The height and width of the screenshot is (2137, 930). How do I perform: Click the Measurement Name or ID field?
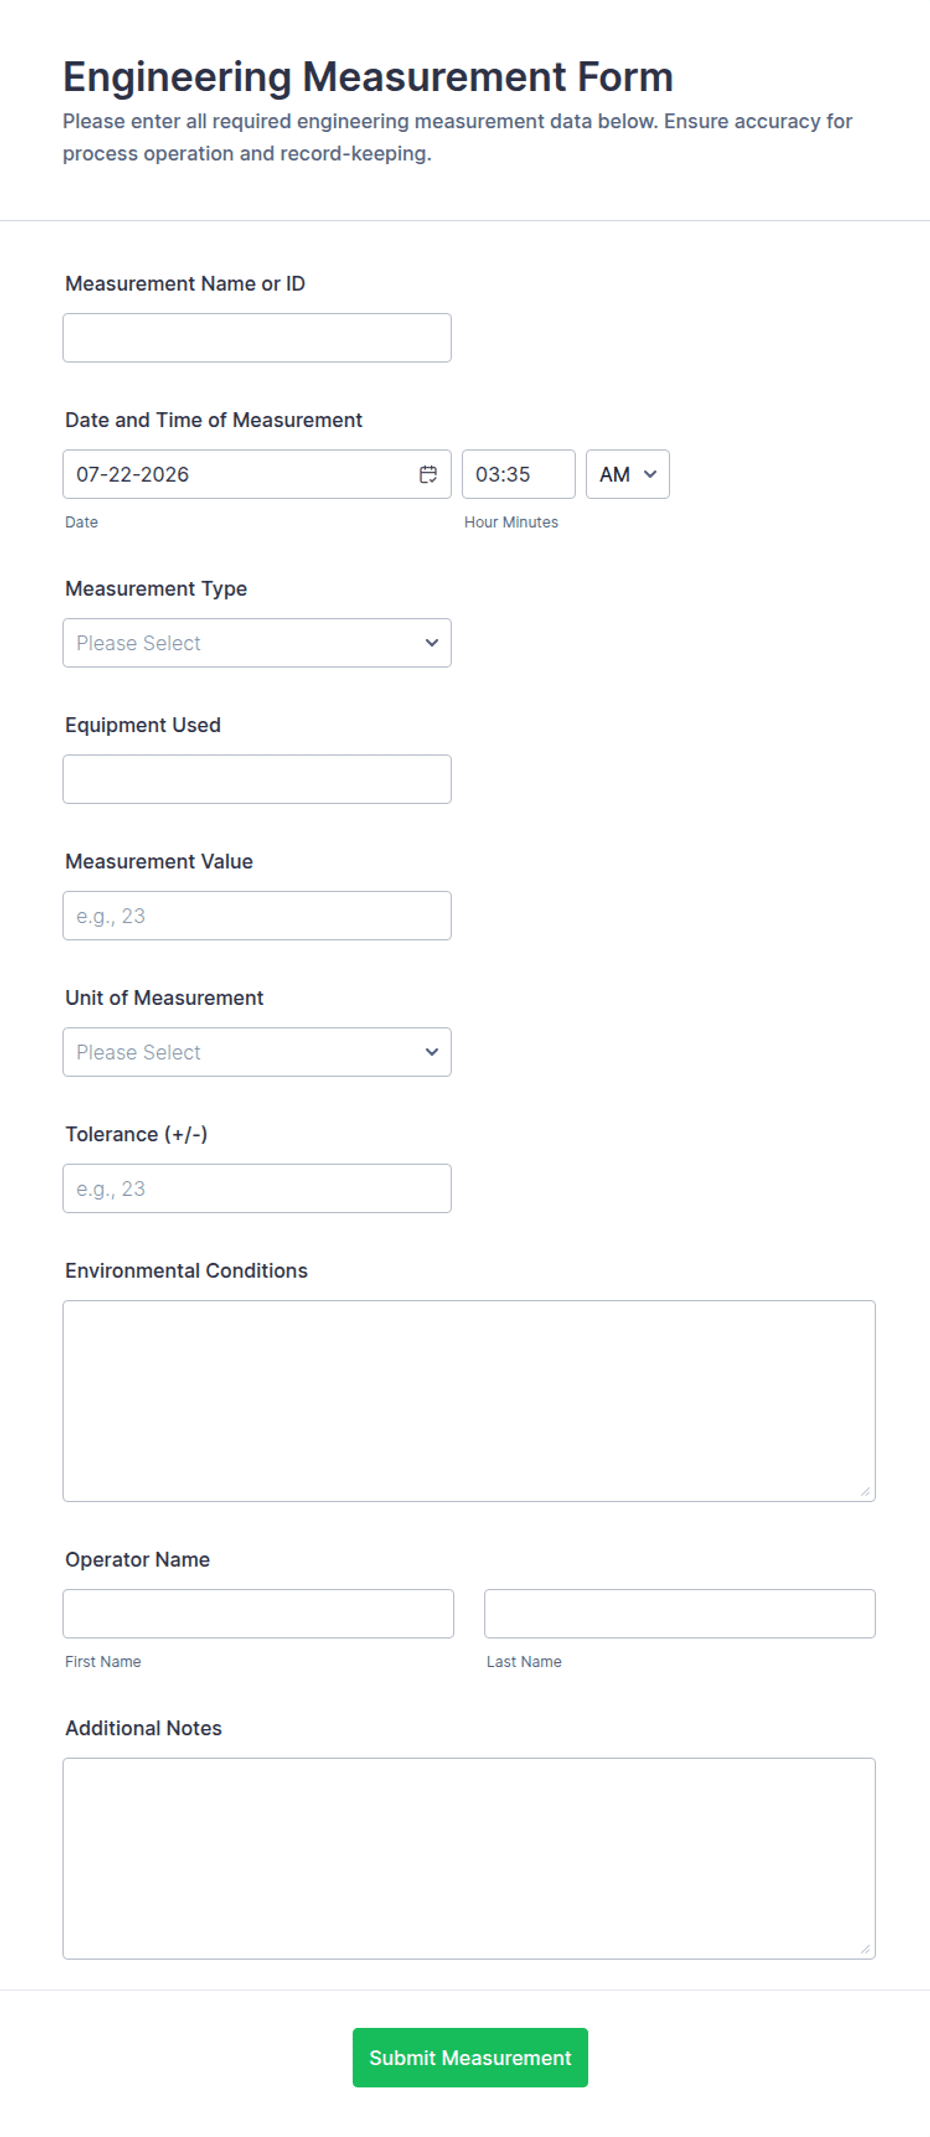257,338
